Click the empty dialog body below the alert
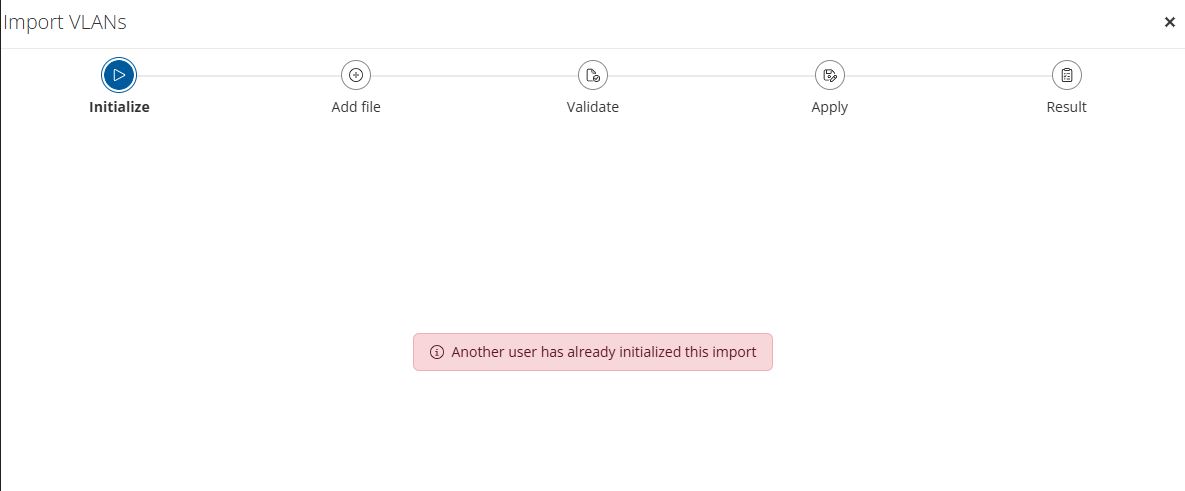 (x=592, y=431)
